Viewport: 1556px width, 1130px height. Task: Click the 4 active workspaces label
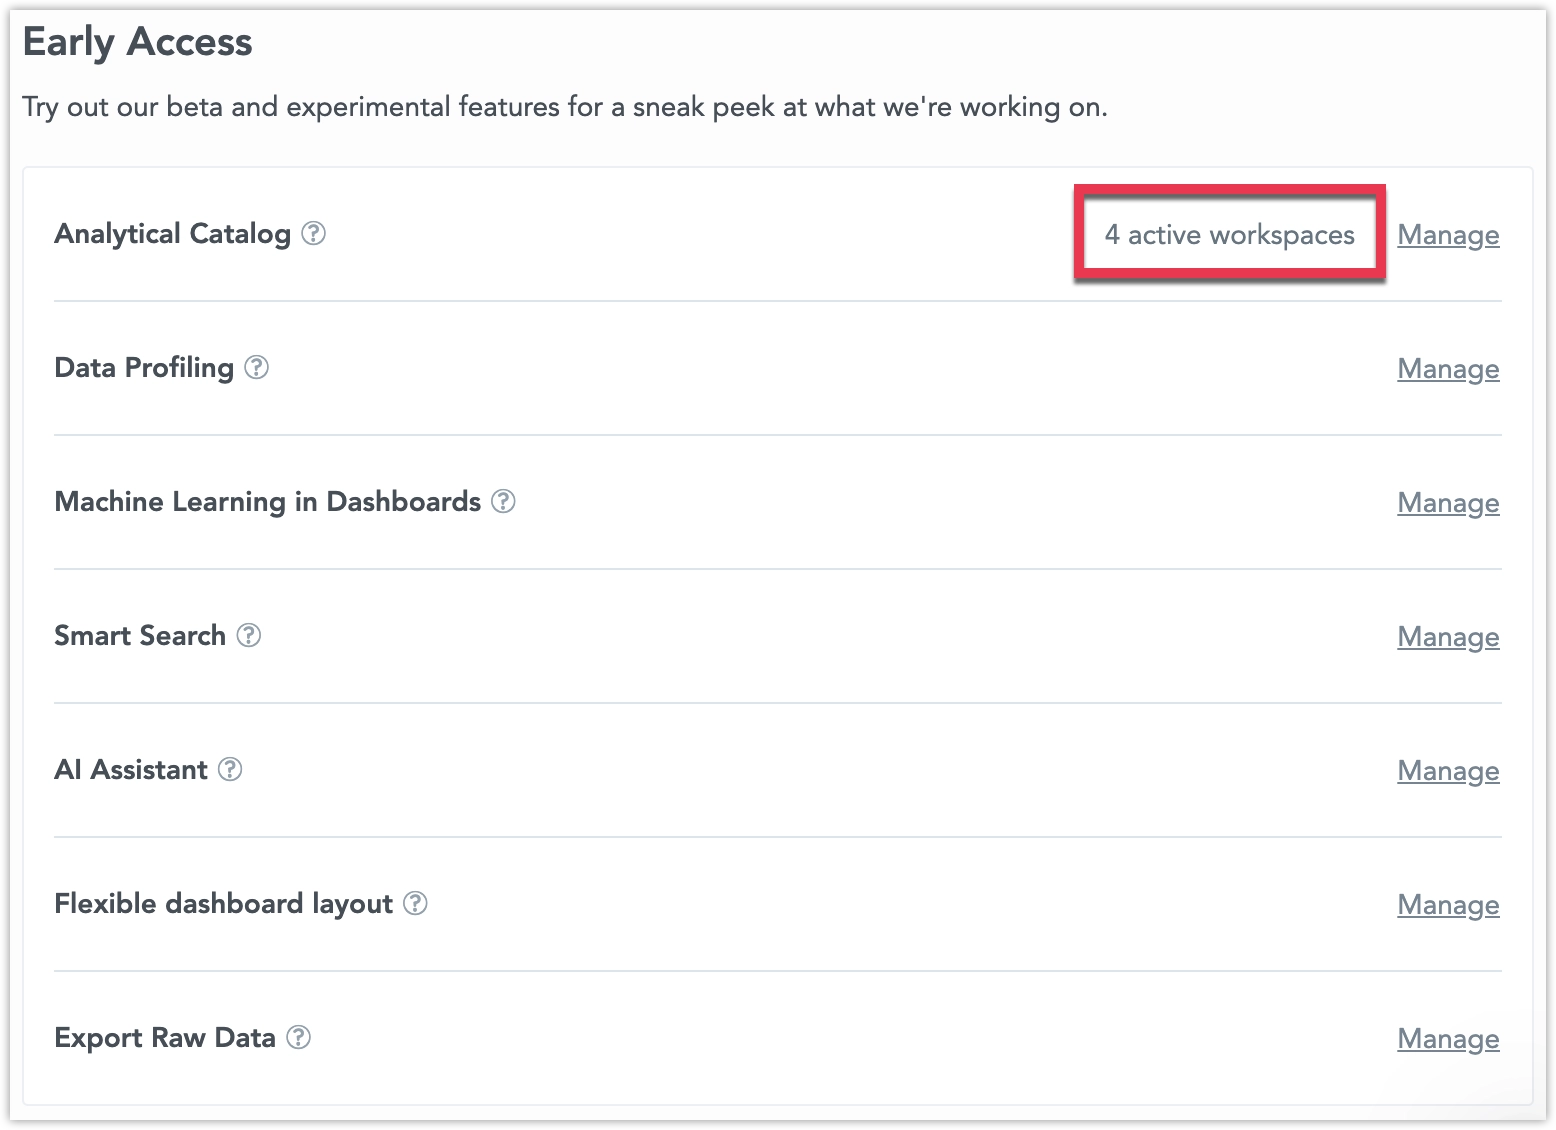click(x=1229, y=234)
